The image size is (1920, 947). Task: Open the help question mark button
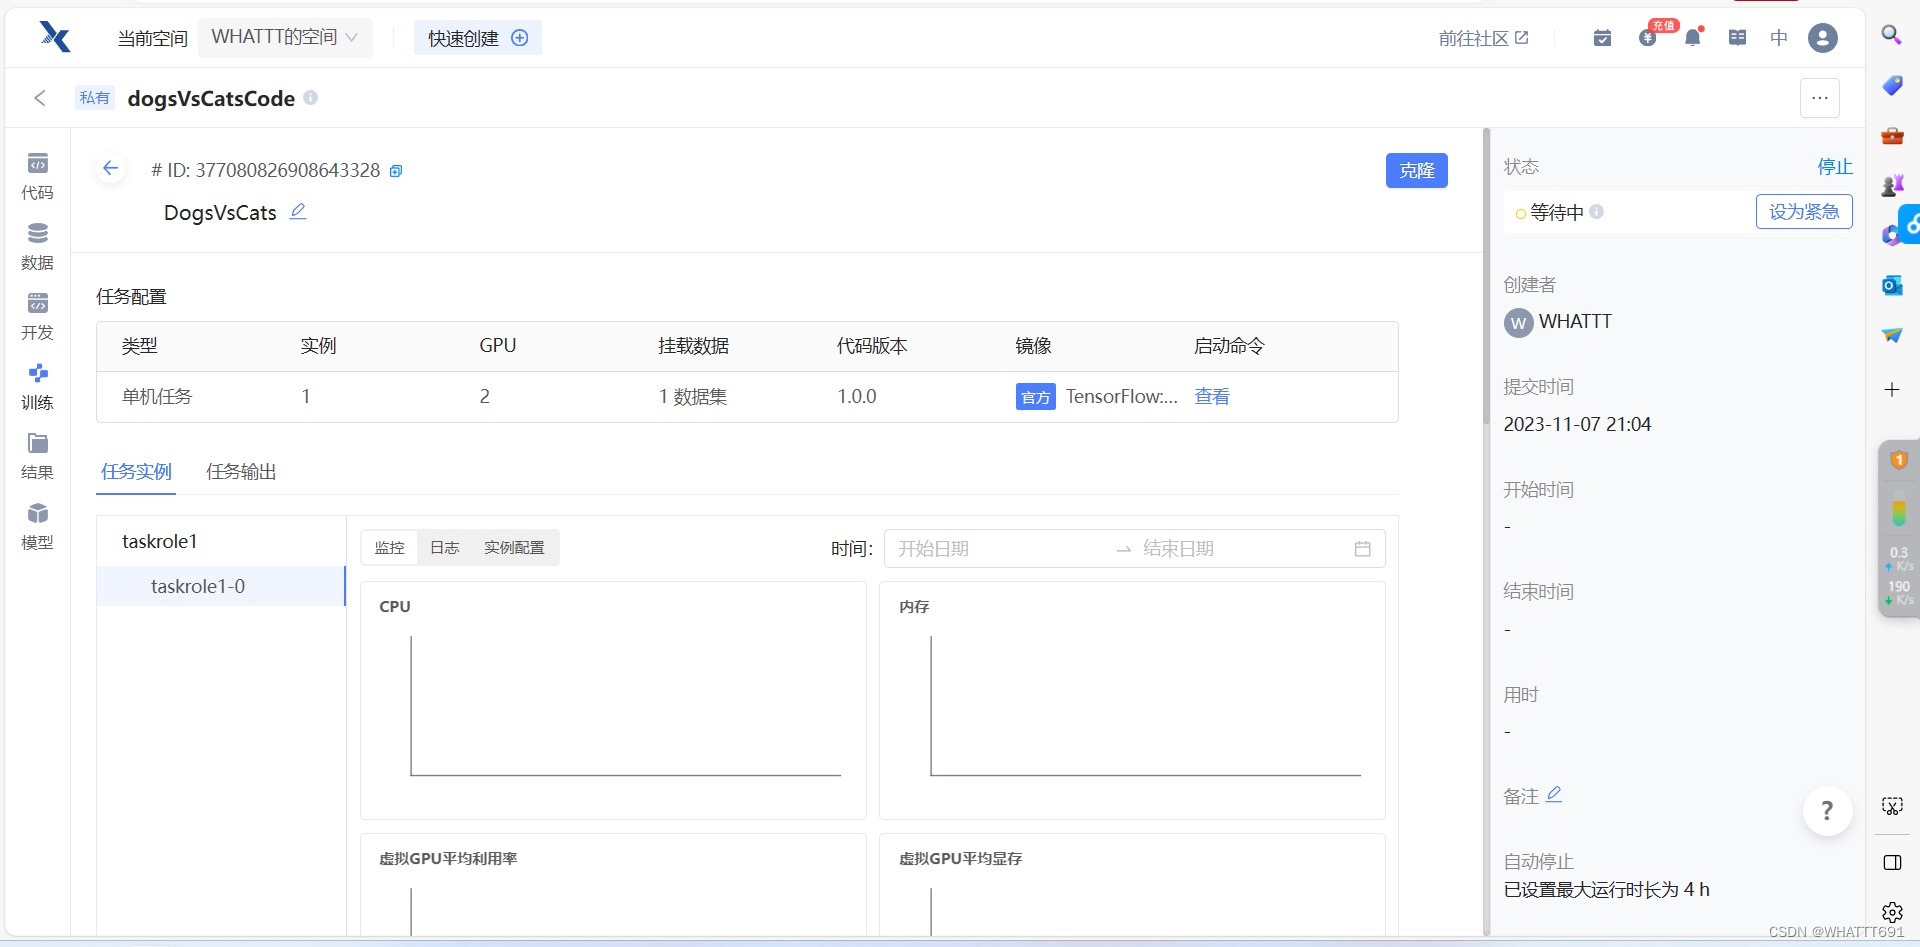pyautogui.click(x=1827, y=811)
